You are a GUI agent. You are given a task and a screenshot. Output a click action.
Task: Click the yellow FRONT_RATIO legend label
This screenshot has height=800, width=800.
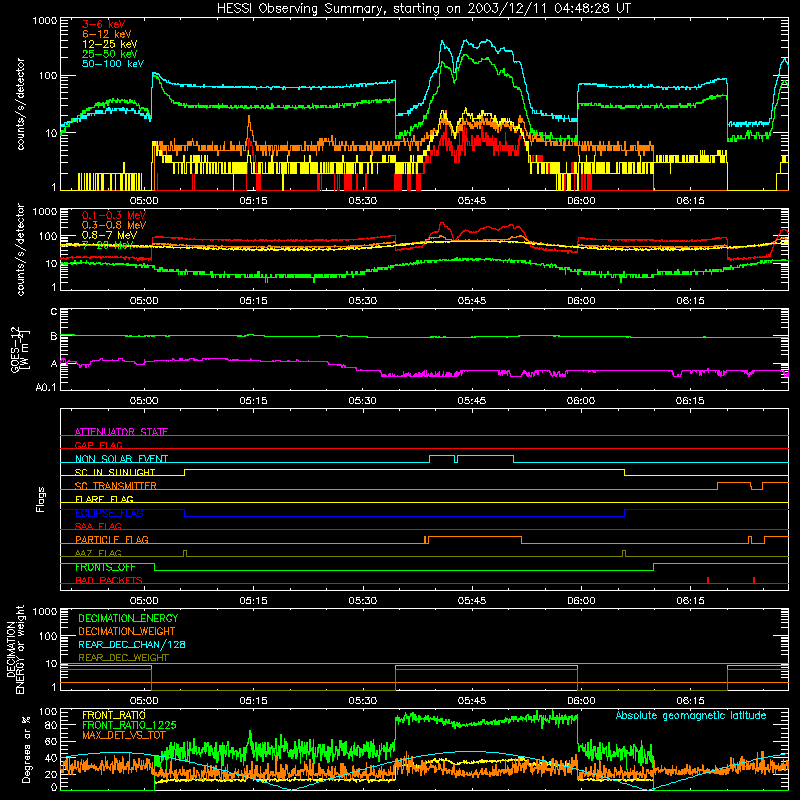click(114, 715)
